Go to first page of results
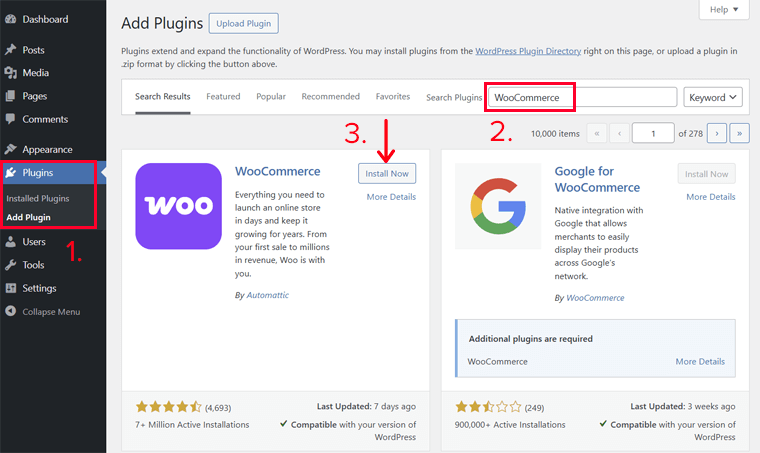760x453 pixels. tap(597, 133)
